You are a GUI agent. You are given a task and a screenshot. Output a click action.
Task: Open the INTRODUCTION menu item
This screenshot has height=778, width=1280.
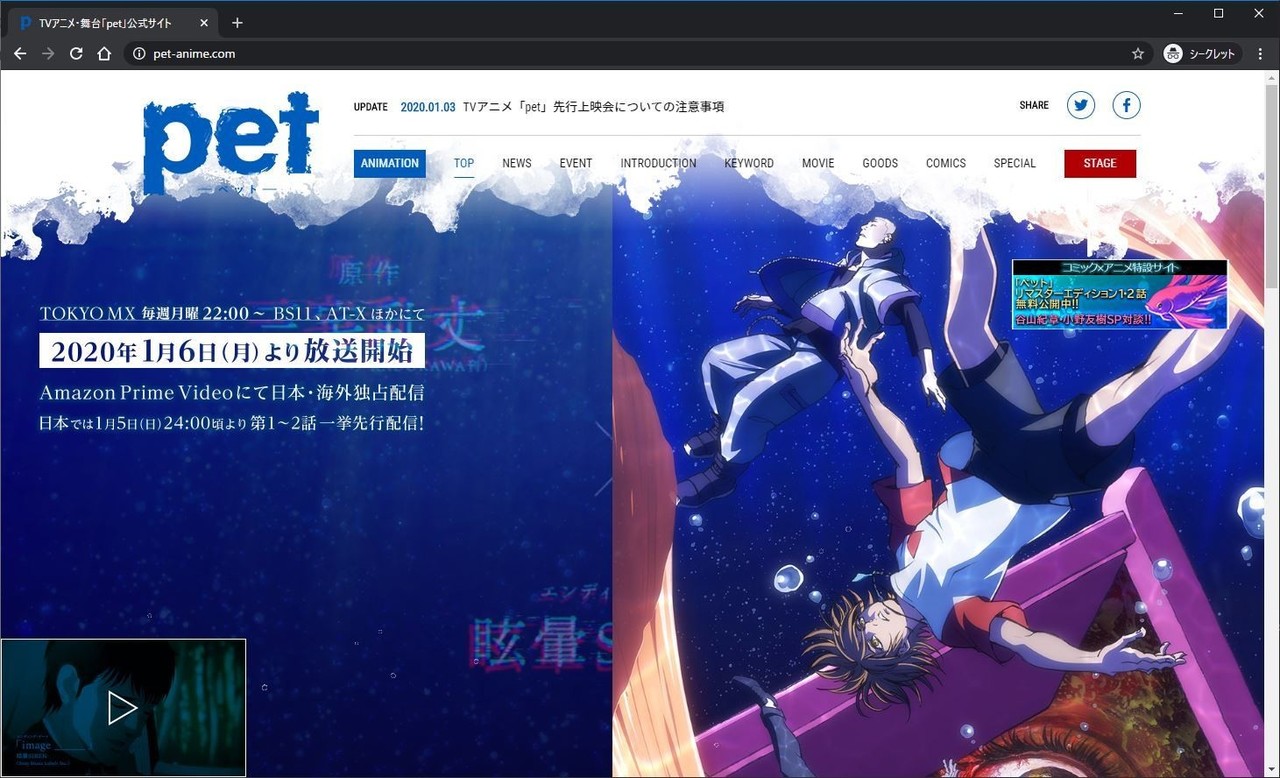pyautogui.click(x=658, y=163)
